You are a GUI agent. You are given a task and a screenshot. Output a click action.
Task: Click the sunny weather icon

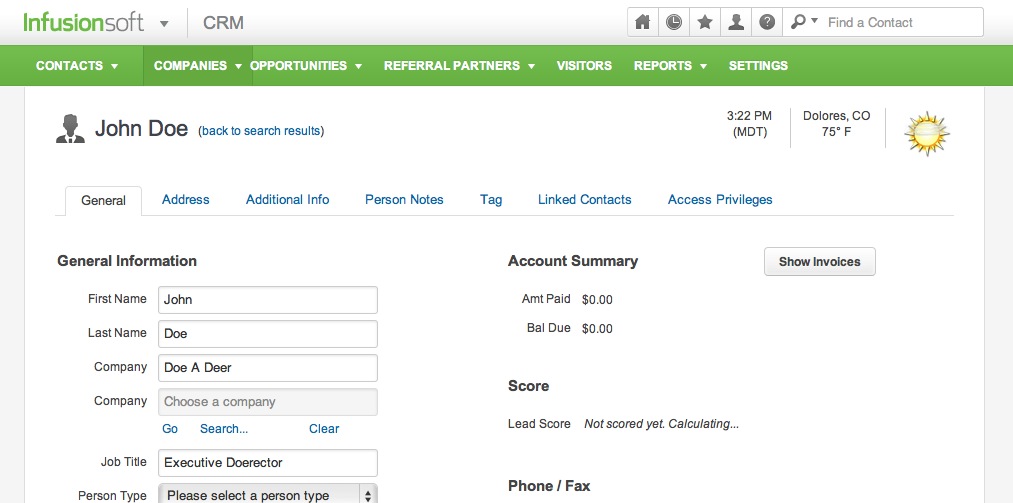click(x=926, y=133)
